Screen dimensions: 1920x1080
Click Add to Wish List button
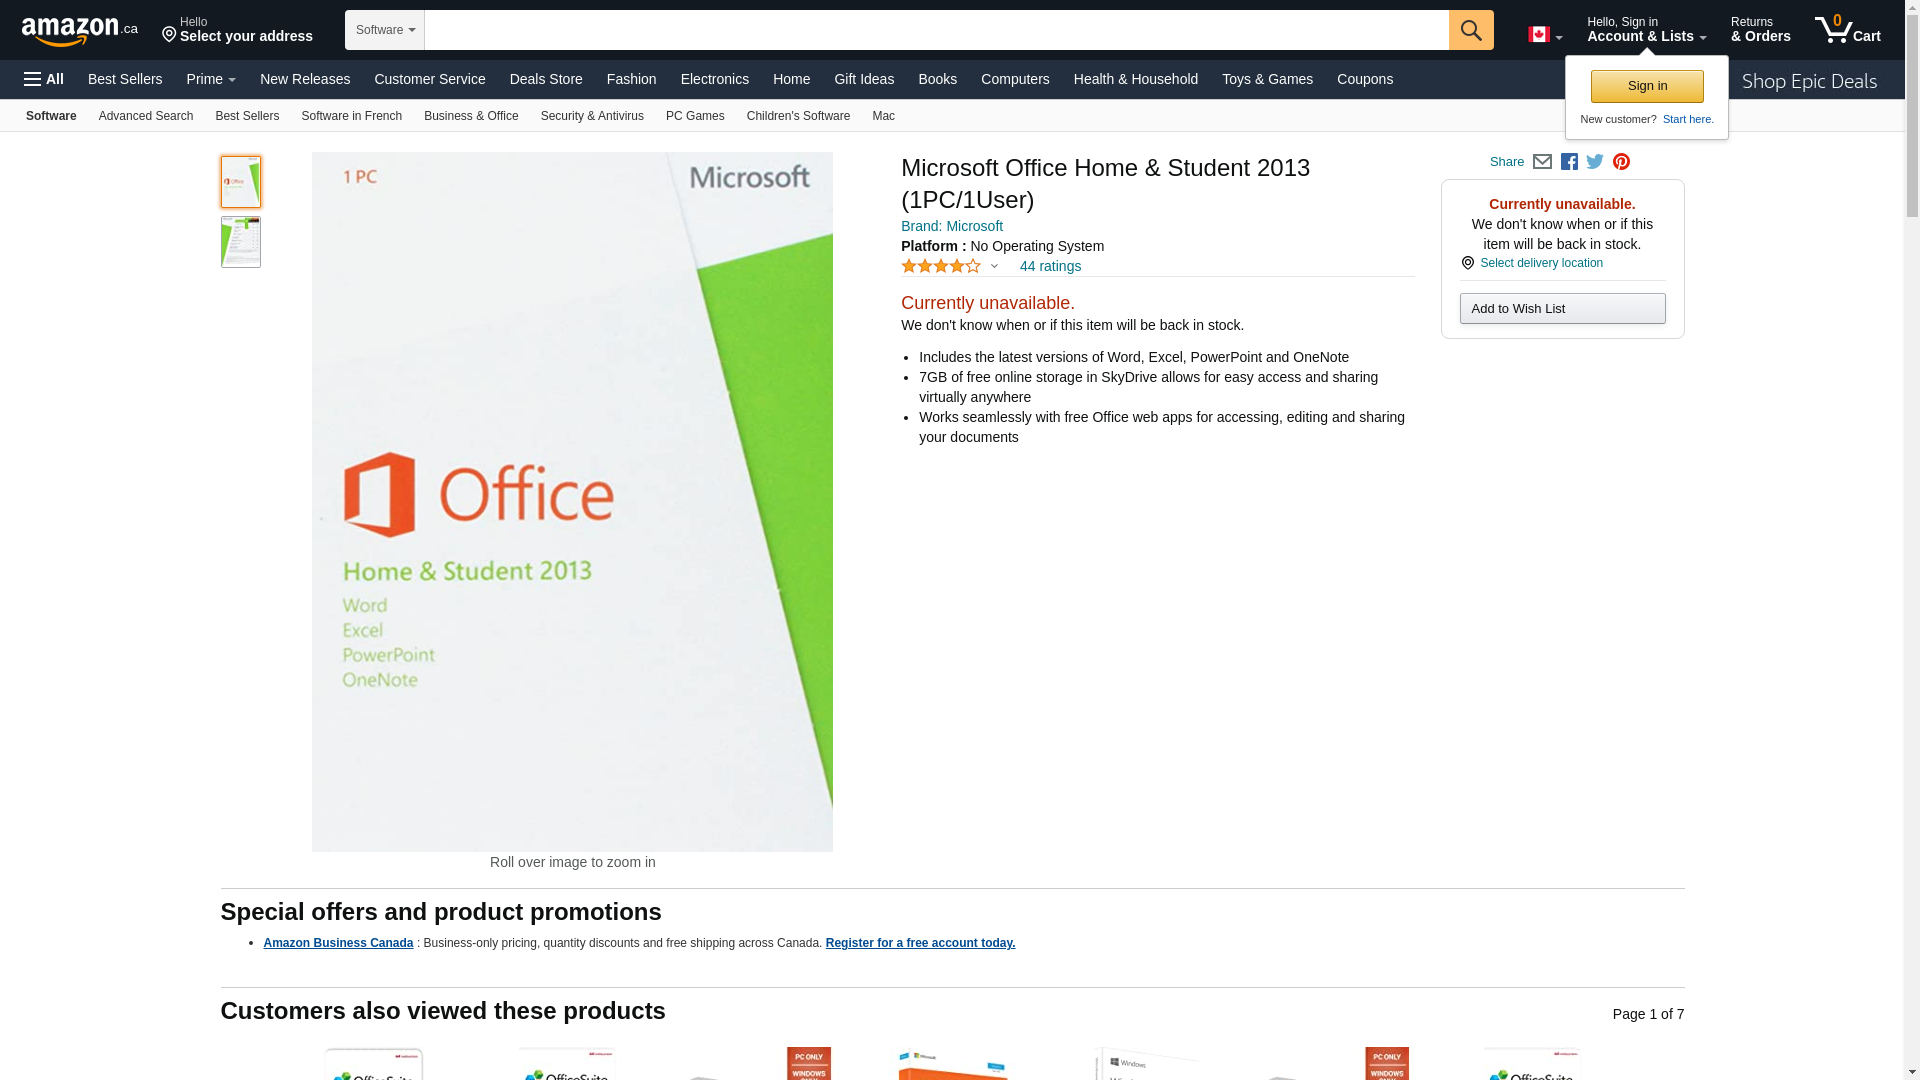1562,308
